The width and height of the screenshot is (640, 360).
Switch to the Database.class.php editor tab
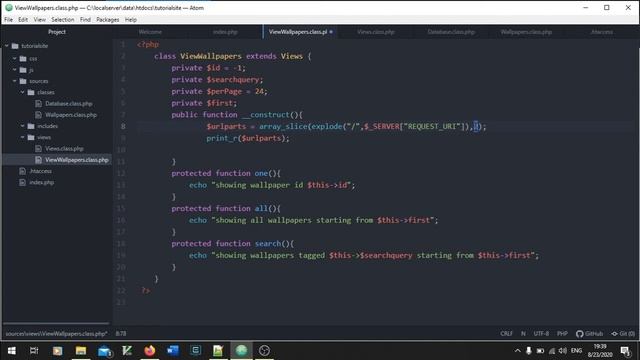[451, 32]
